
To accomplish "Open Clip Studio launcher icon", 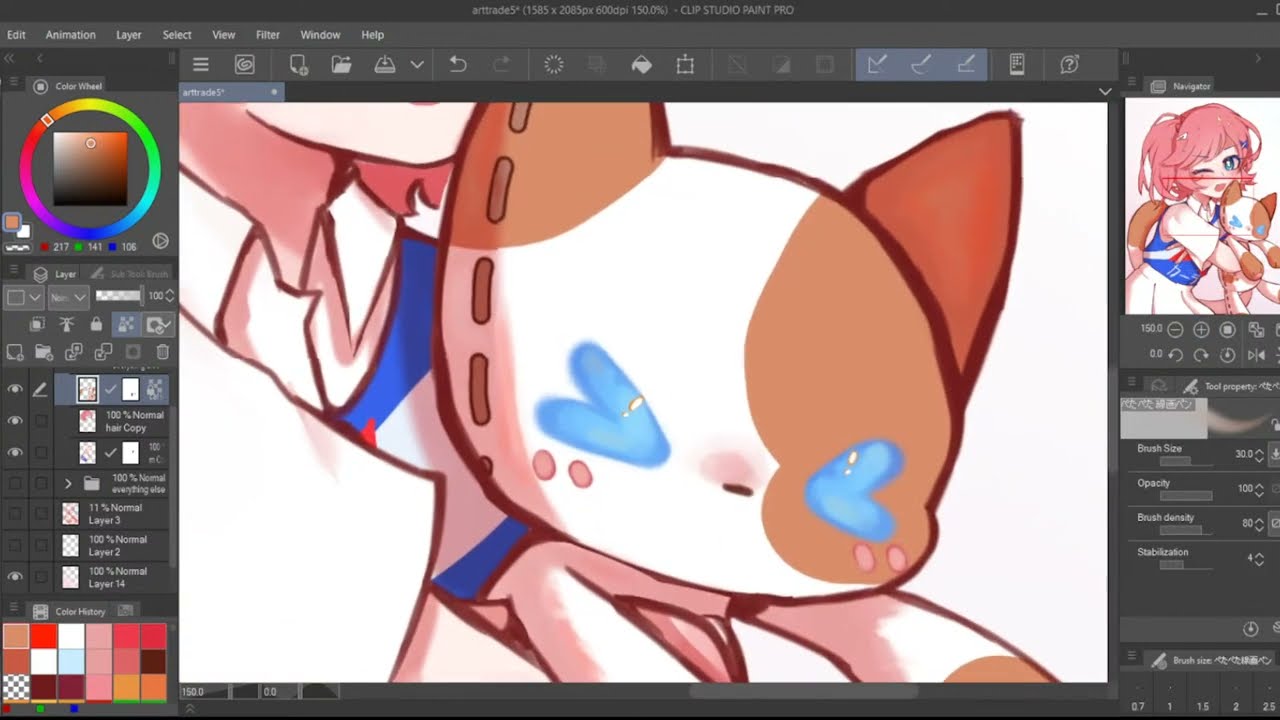I will coord(244,65).
